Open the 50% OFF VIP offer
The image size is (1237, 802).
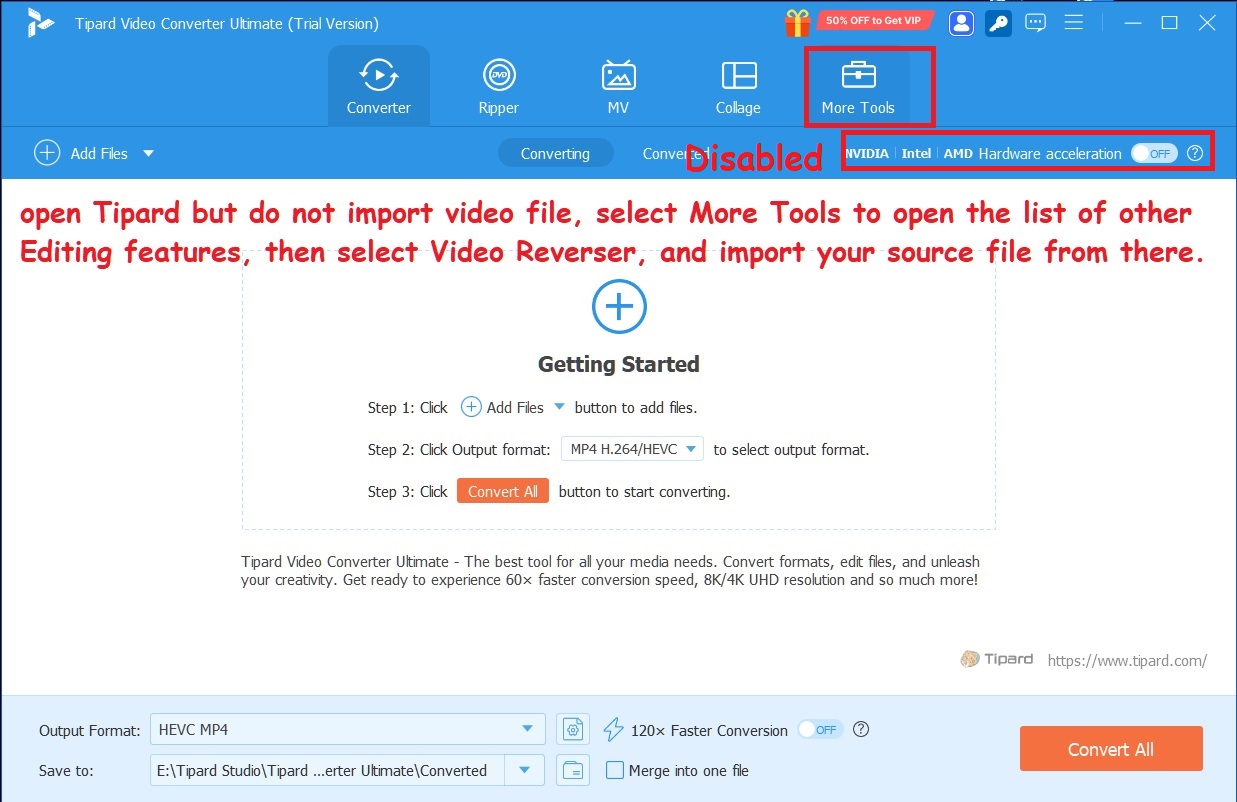[x=874, y=20]
